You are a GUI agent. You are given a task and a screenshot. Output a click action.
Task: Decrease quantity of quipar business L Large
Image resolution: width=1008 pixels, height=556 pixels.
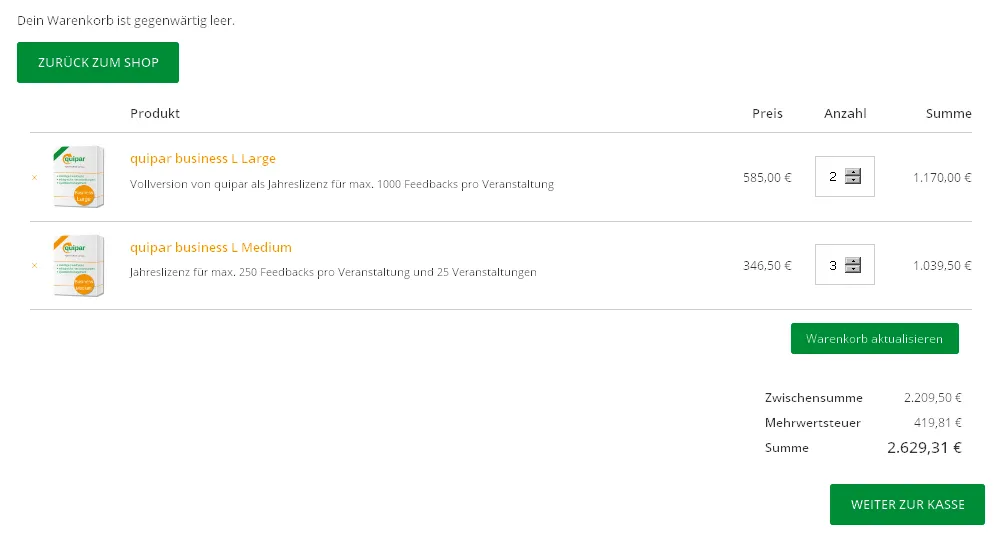(x=853, y=181)
